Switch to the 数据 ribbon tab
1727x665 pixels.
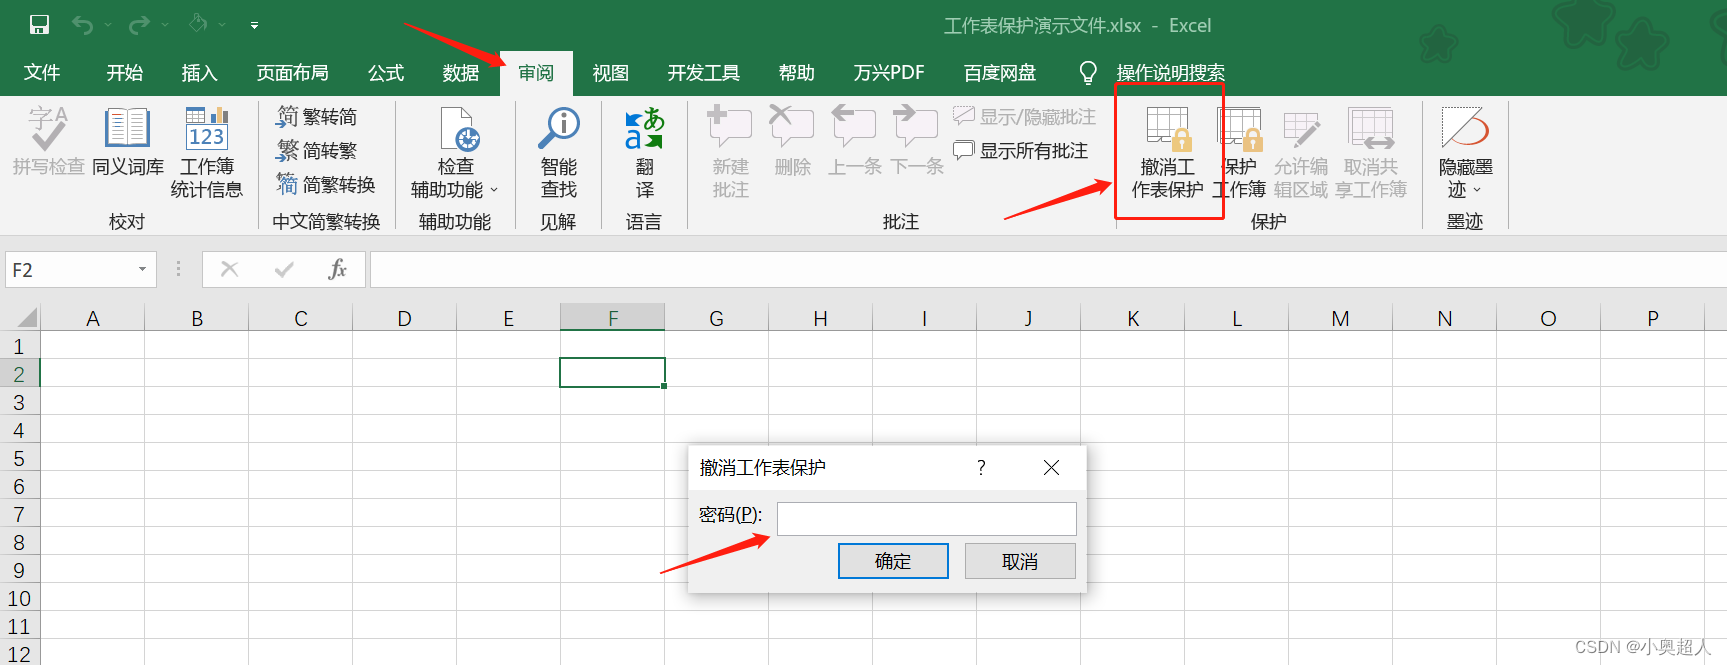point(461,73)
